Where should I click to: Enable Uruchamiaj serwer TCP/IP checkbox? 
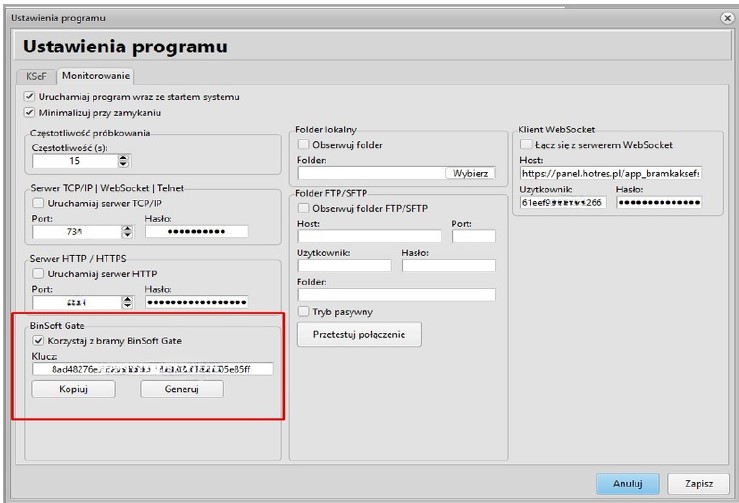coord(39,203)
